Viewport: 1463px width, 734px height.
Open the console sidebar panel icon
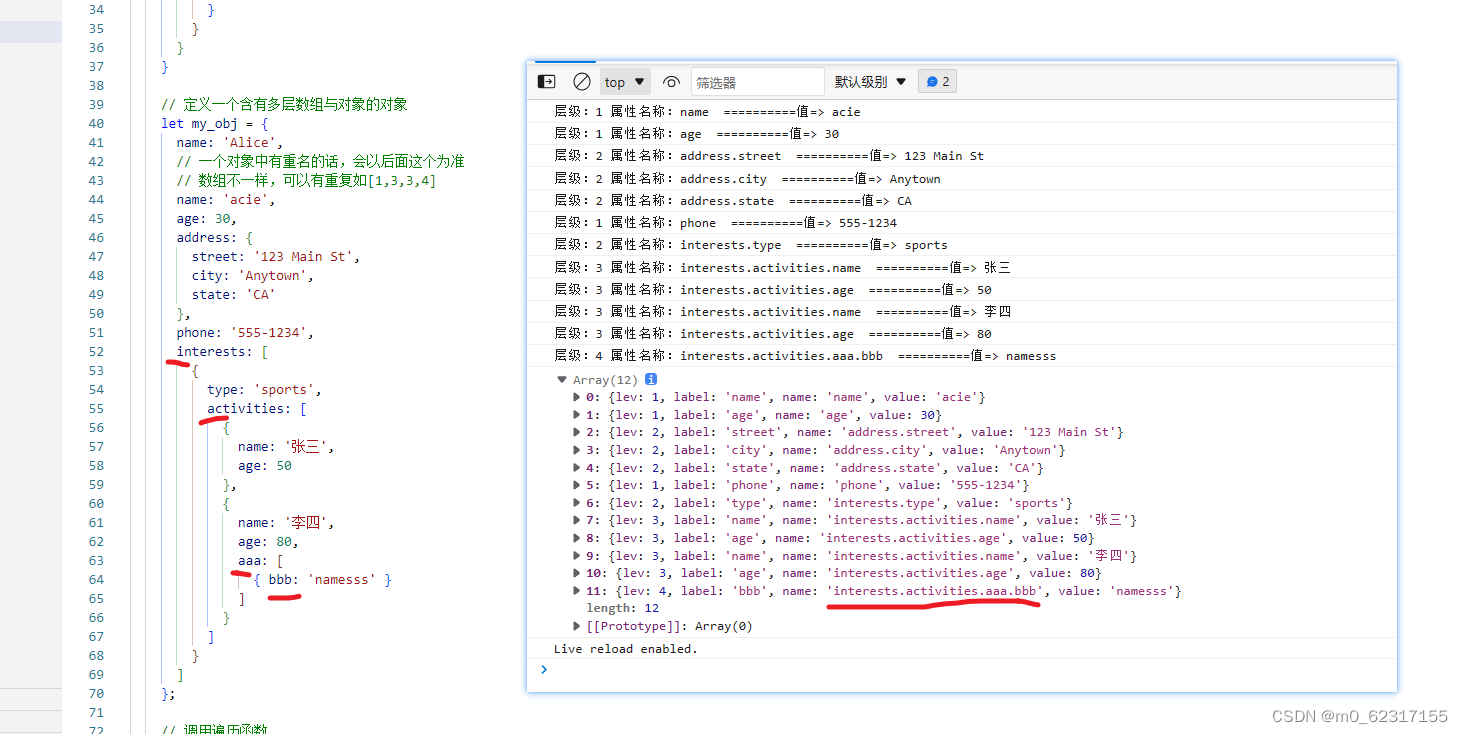545,82
